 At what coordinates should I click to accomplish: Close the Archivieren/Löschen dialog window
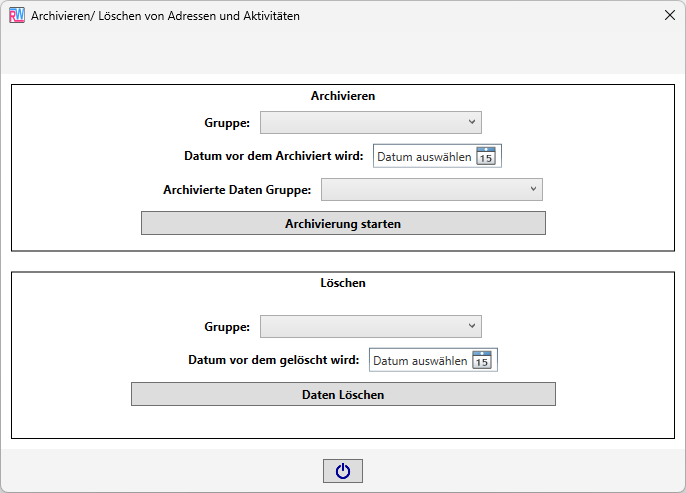[x=669, y=15]
